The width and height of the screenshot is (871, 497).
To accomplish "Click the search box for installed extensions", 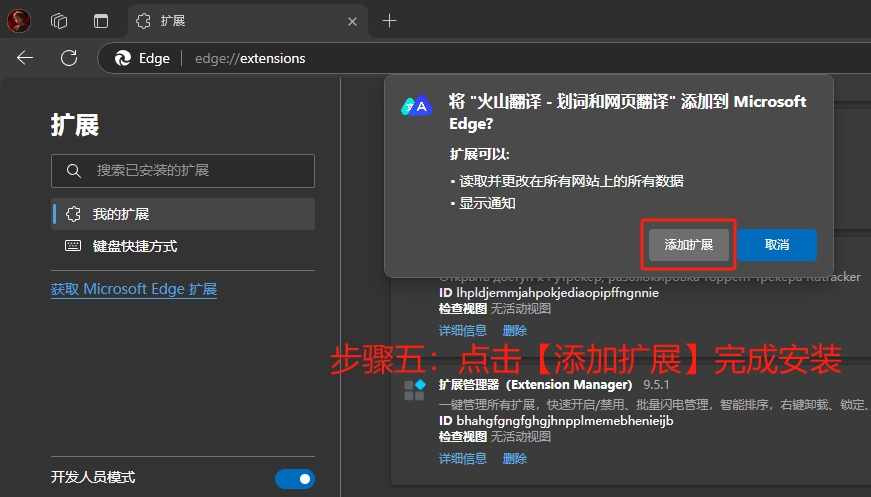I will (183, 170).
